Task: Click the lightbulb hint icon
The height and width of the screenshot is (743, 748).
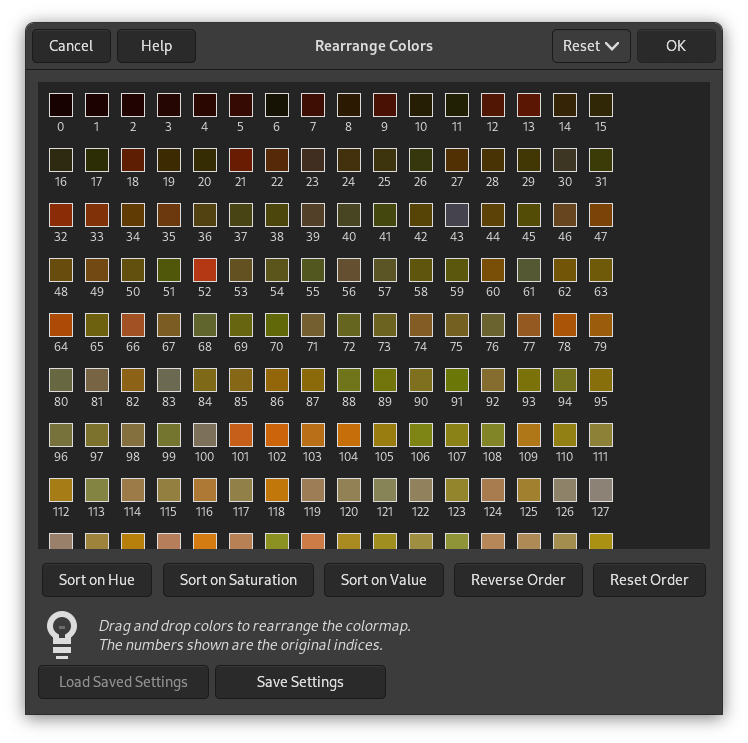Action: tap(62, 635)
